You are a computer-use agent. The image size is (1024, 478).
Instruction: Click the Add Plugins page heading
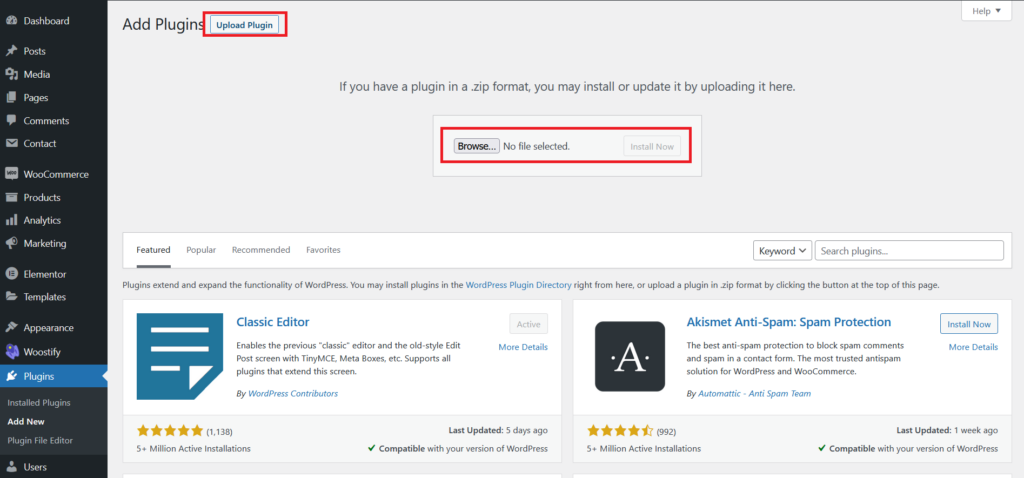[x=164, y=25]
